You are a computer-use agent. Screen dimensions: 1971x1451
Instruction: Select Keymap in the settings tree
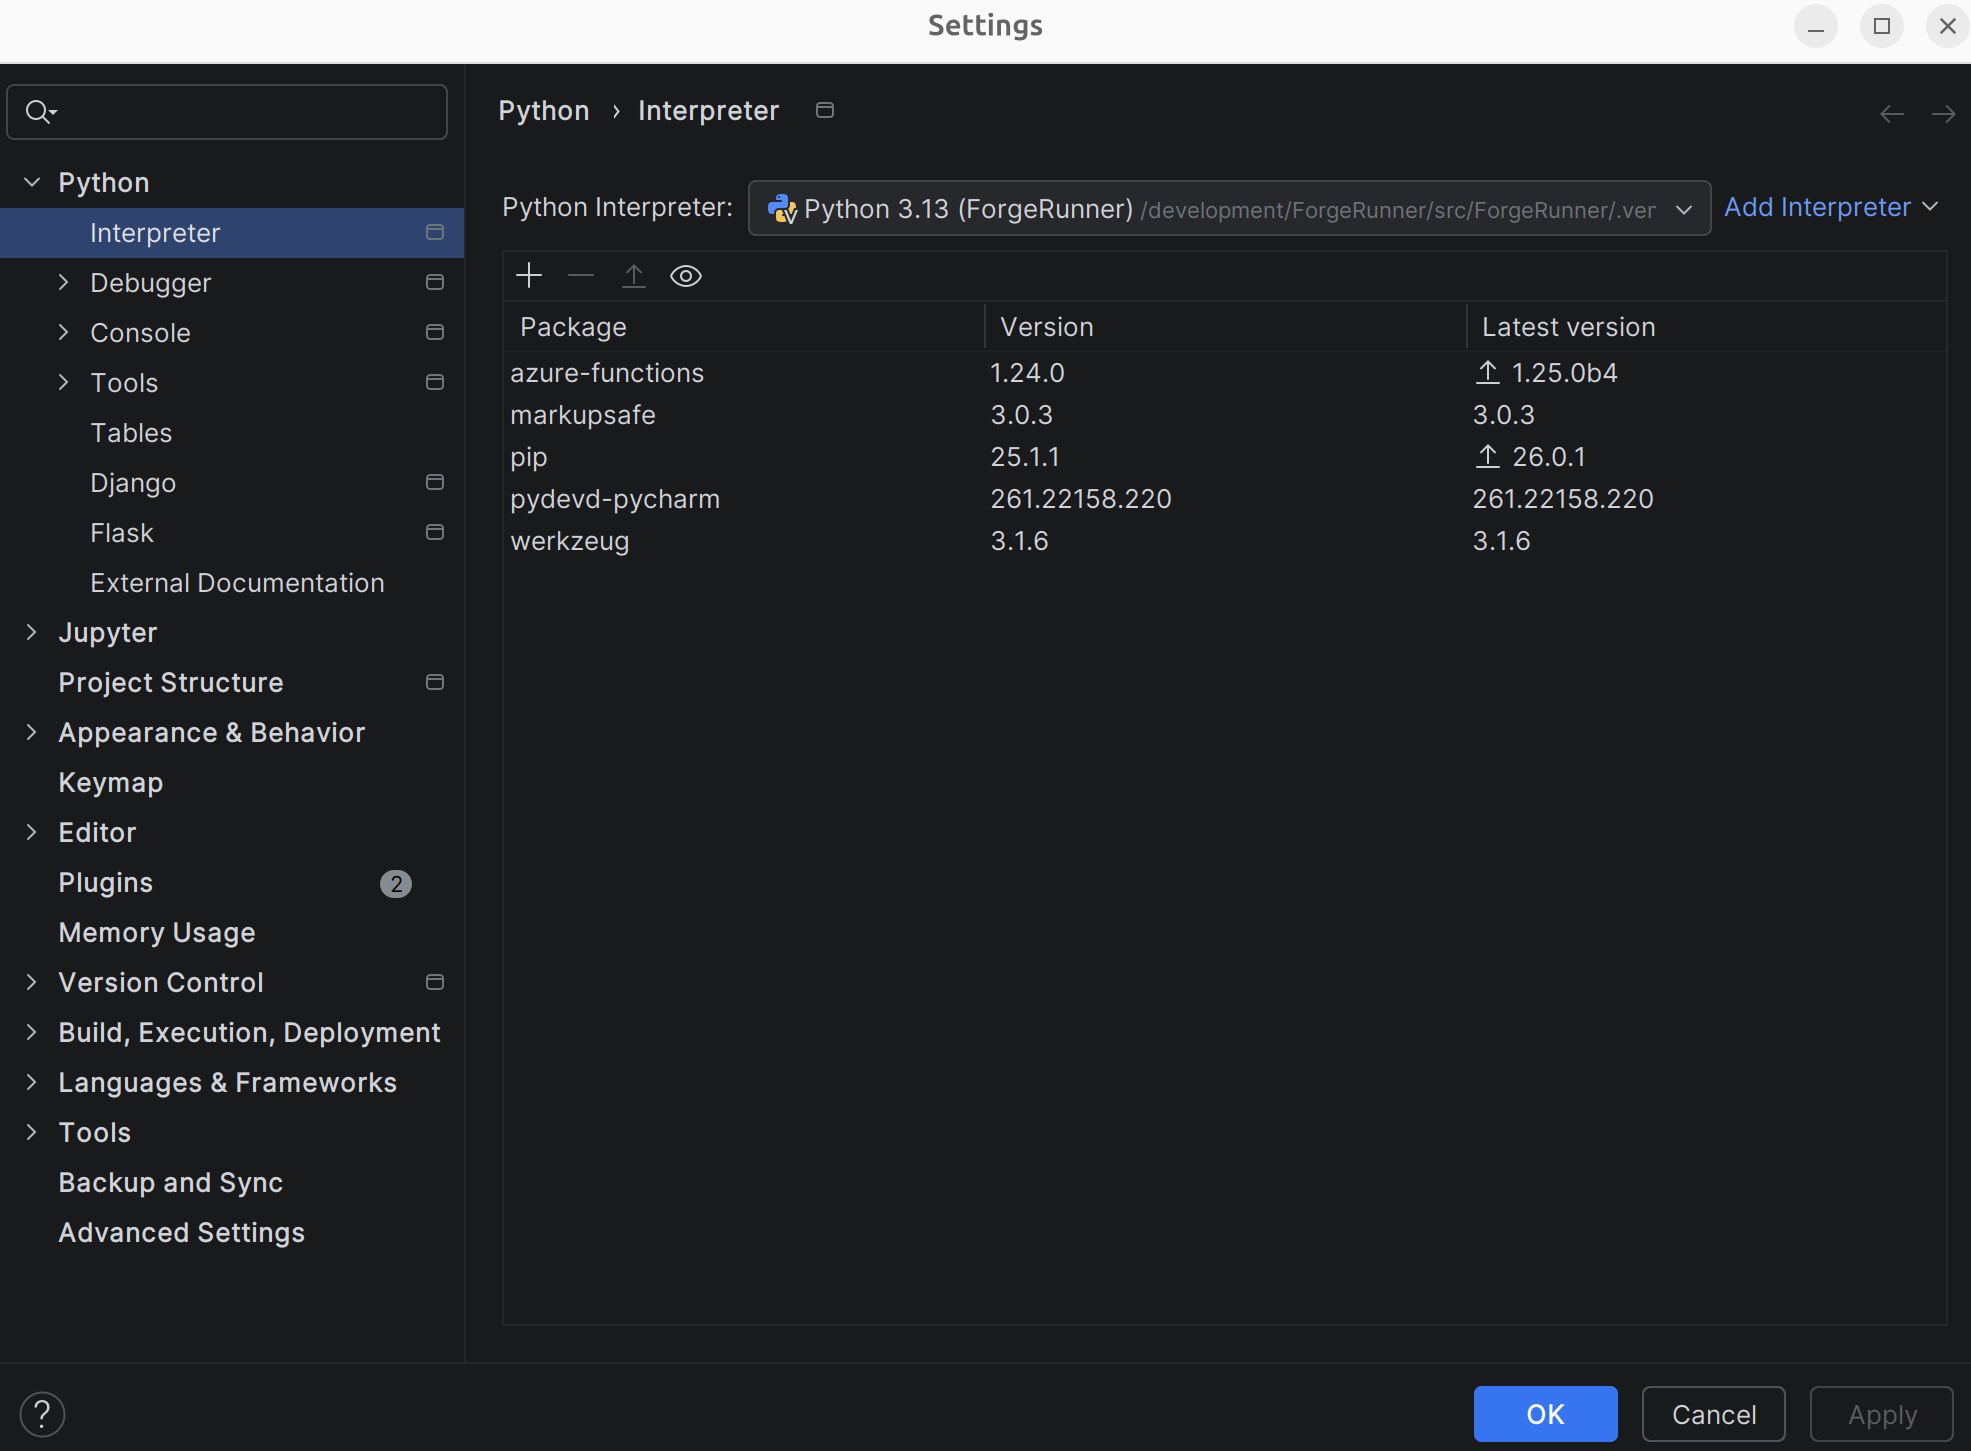111,783
